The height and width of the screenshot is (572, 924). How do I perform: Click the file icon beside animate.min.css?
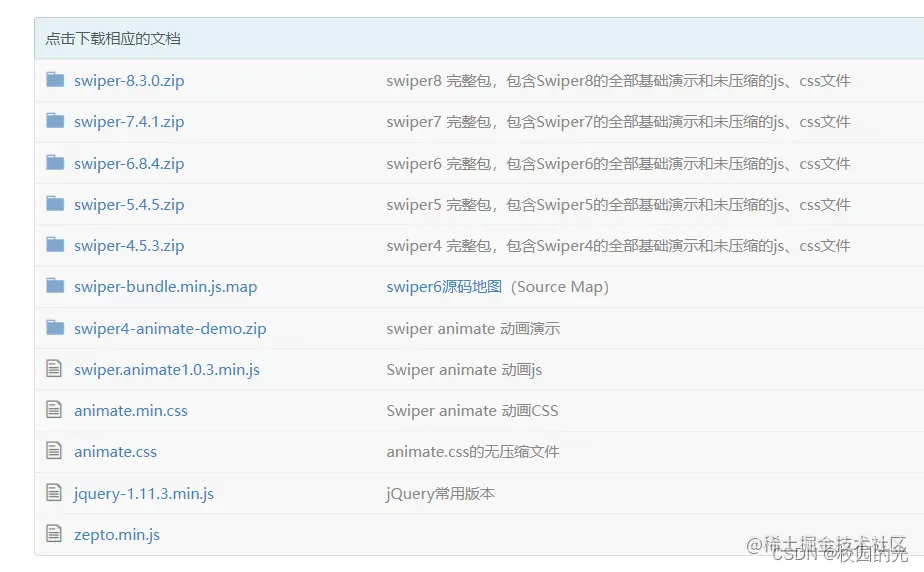(x=54, y=409)
